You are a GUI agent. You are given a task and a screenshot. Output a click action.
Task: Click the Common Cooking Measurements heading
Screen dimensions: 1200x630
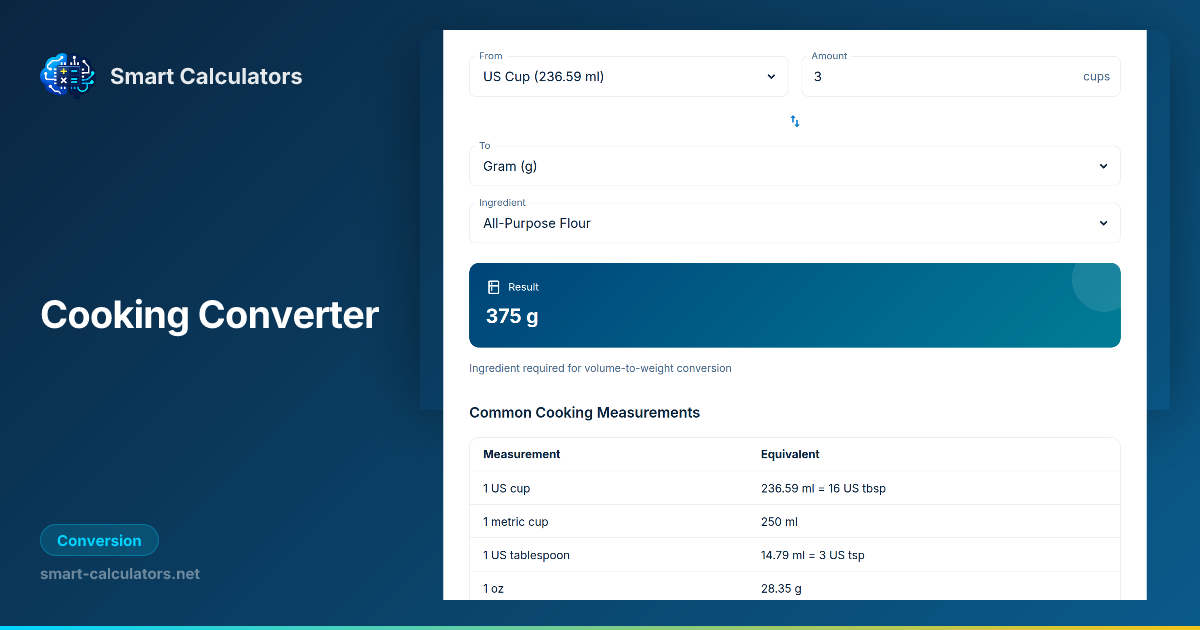584,412
